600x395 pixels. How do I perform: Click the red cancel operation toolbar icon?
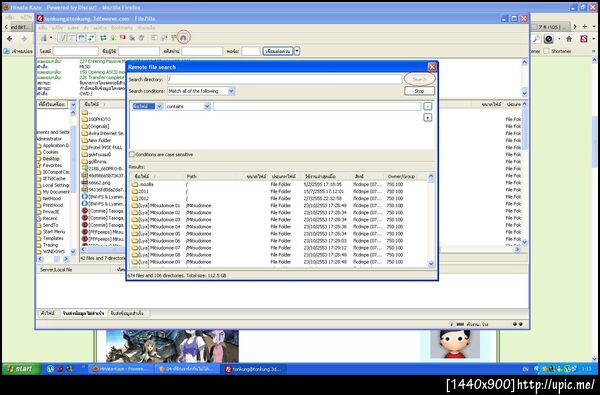pos(122,38)
